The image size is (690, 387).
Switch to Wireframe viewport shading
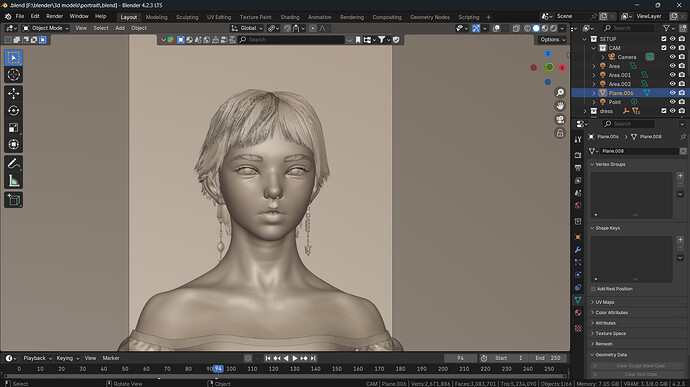(x=527, y=28)
